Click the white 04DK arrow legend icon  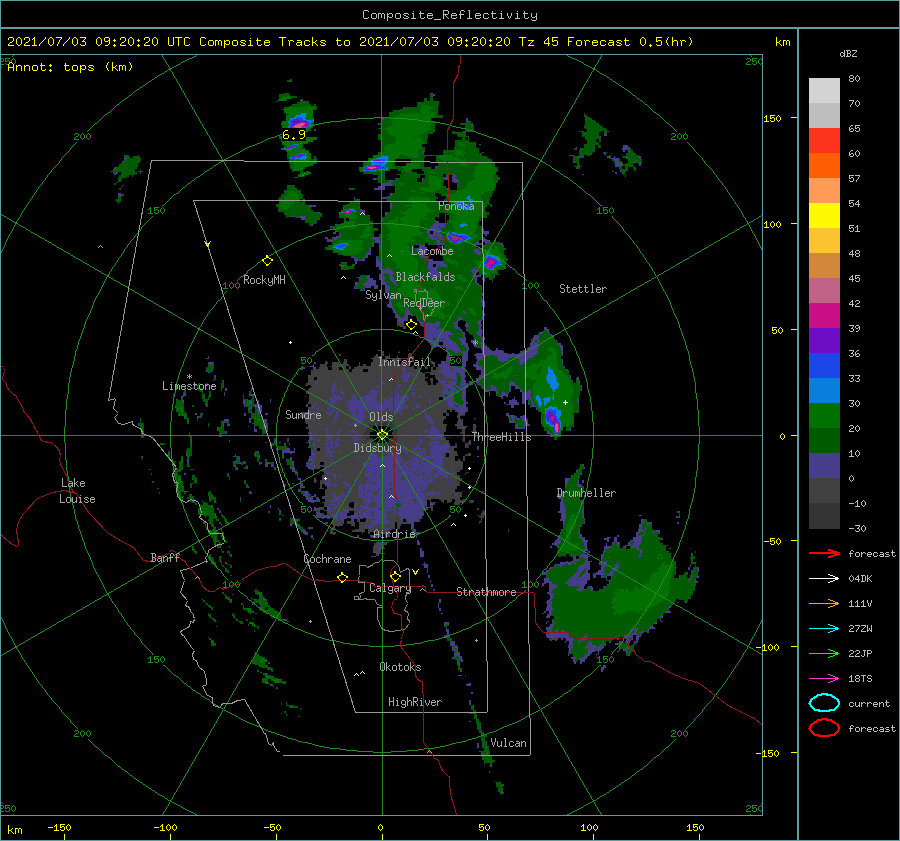[x=824, y=579]
